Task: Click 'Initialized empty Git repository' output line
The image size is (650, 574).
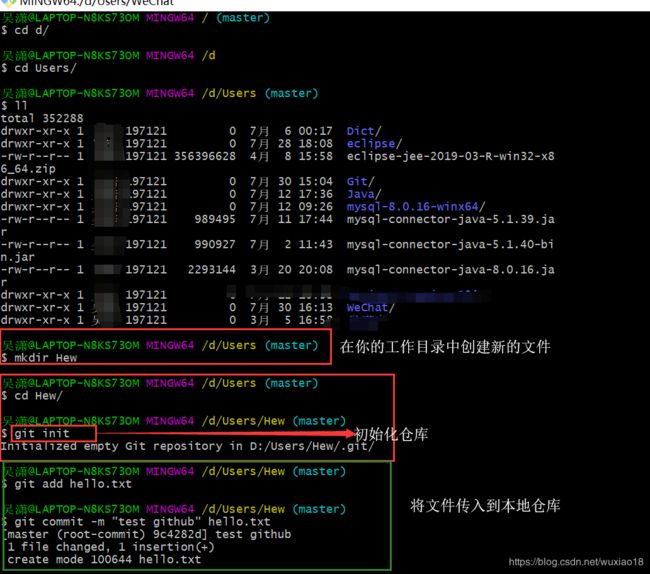Action: pyautogui.click(x=187, y=446)
